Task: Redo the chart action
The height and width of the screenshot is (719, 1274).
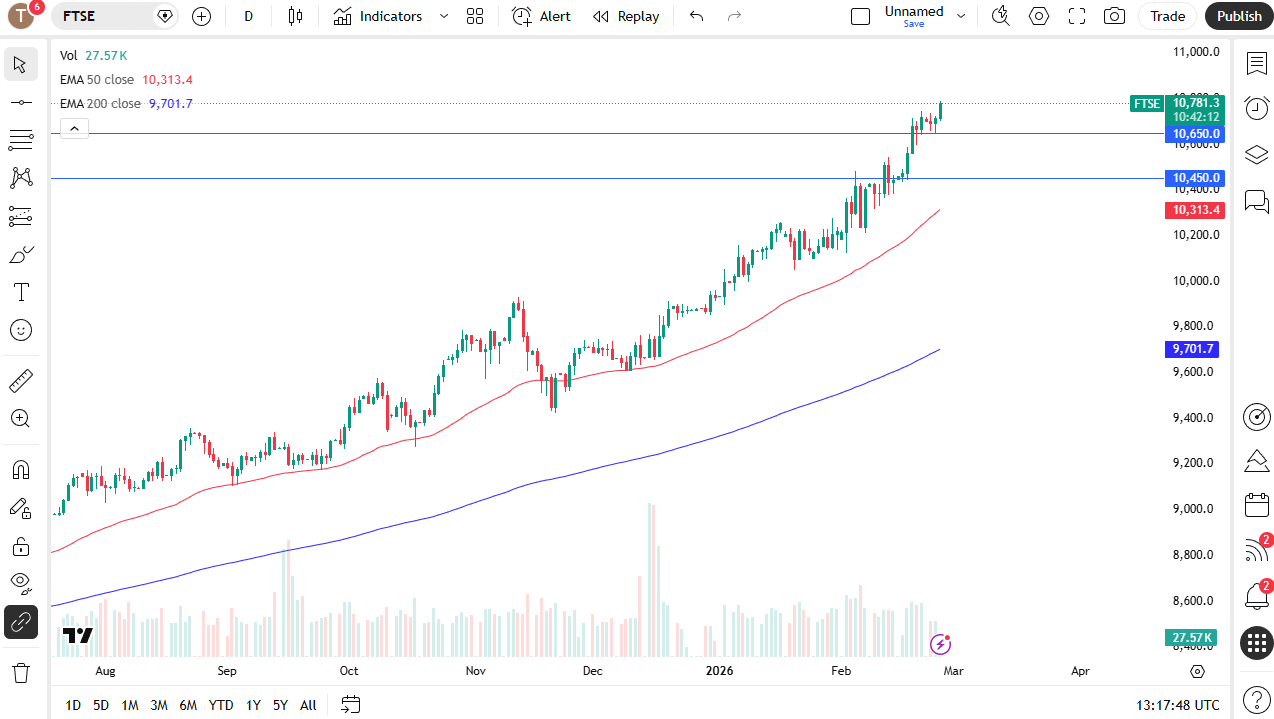Action: click(735, 16)
